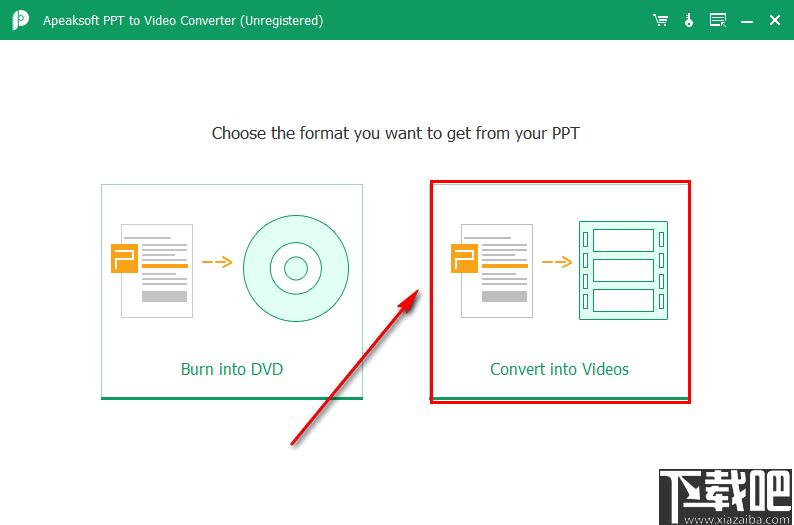
Task: Click the "Burn into DVD" label text
Action: tap(232, 369)
